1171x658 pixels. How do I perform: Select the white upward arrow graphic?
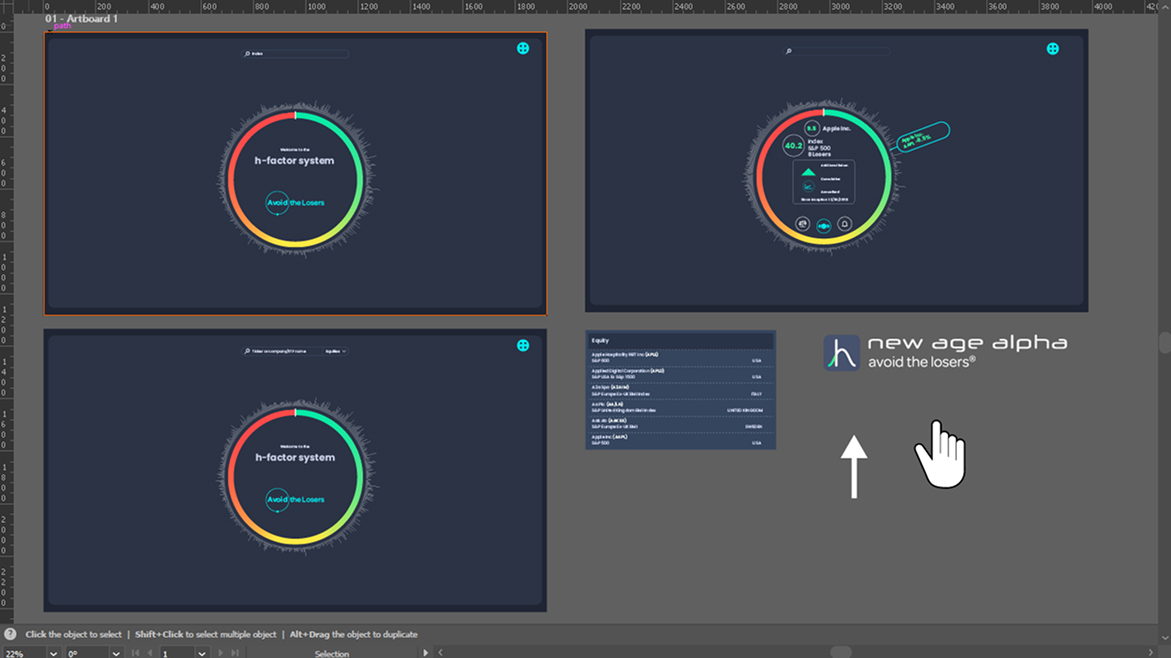click(853, 466)
